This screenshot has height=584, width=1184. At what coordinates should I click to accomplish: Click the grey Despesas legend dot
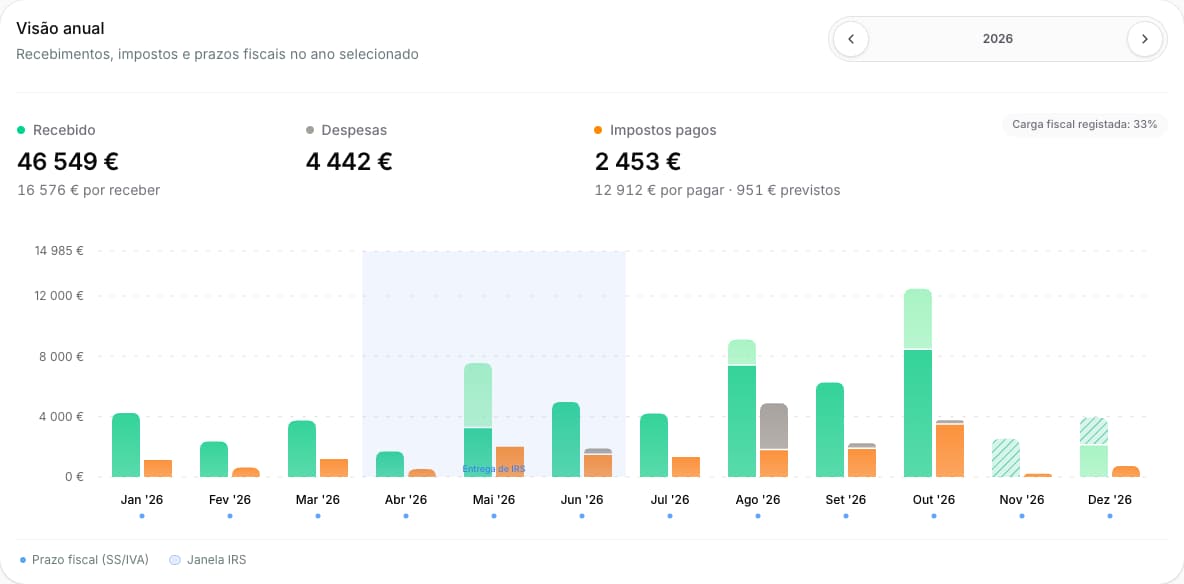point(310,130)
